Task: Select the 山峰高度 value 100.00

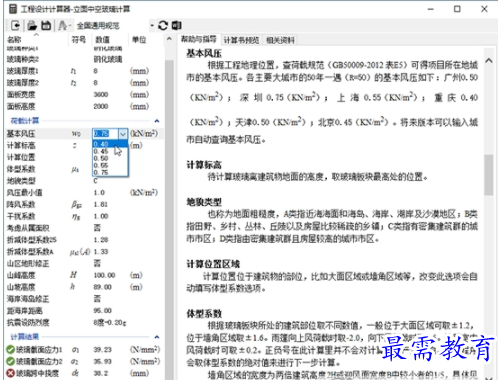Action: coord(104,275)
